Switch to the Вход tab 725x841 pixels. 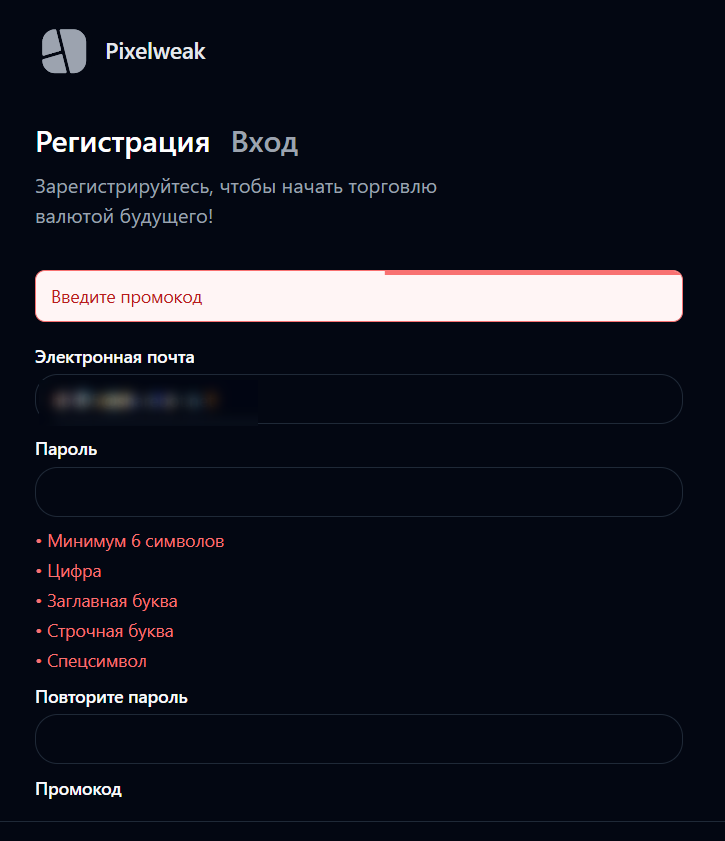pyautogui.click(x=264, y=143)
